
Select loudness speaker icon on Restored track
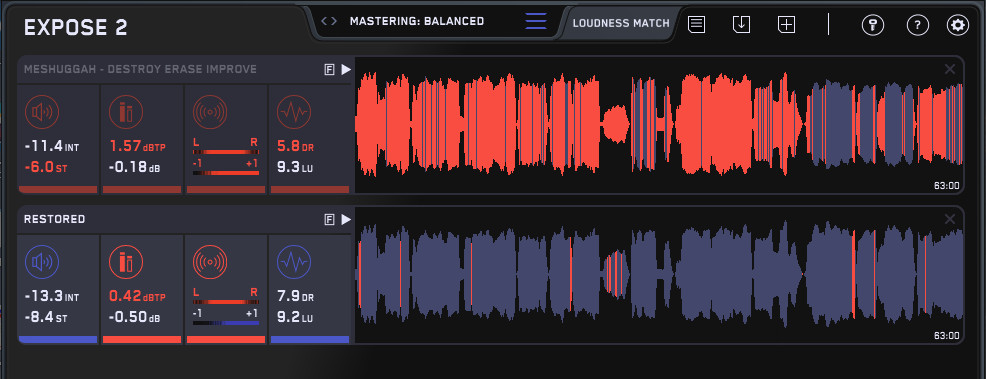42,263
